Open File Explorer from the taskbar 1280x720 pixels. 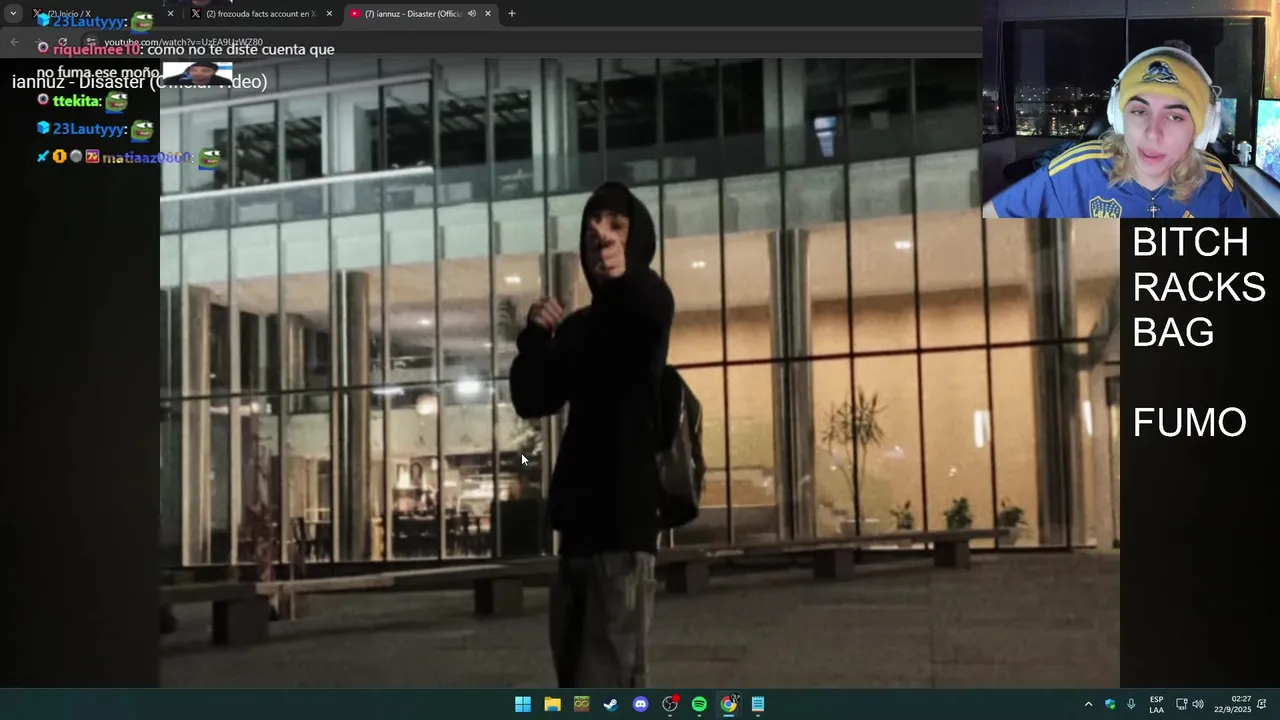tap(552, 704)
